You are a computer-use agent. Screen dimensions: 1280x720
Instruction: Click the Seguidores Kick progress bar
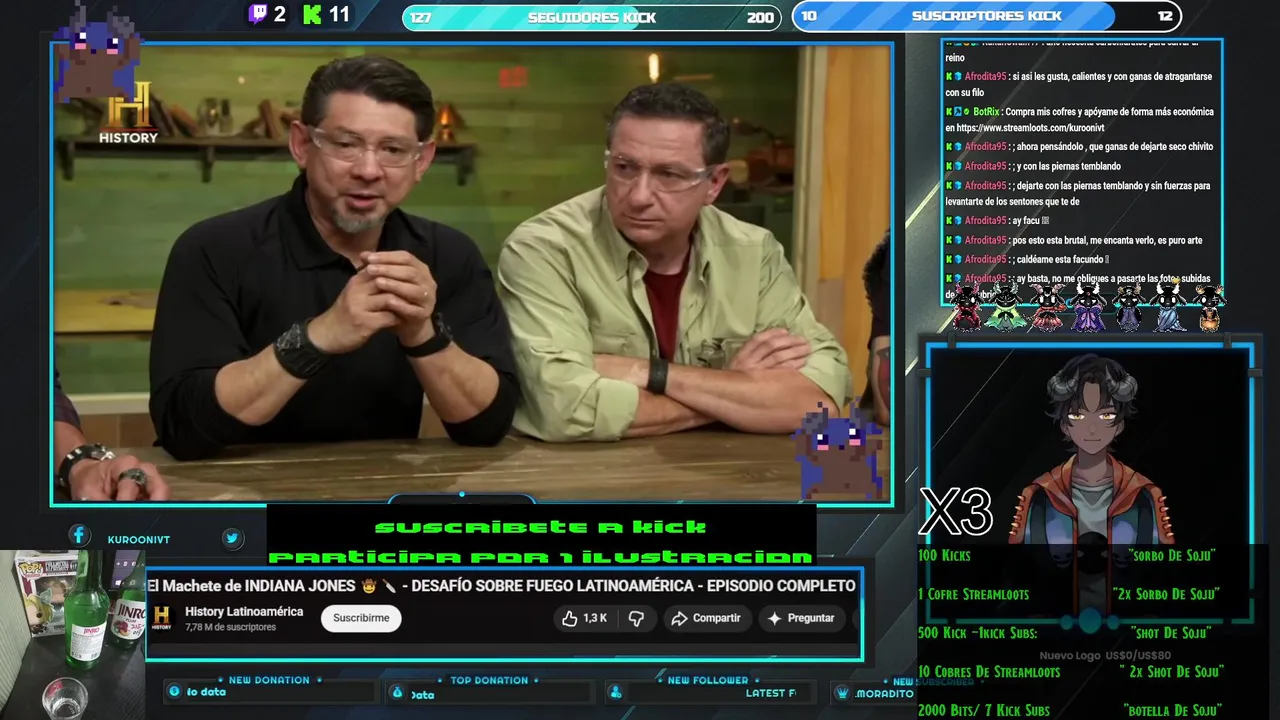tap(592, 17)
